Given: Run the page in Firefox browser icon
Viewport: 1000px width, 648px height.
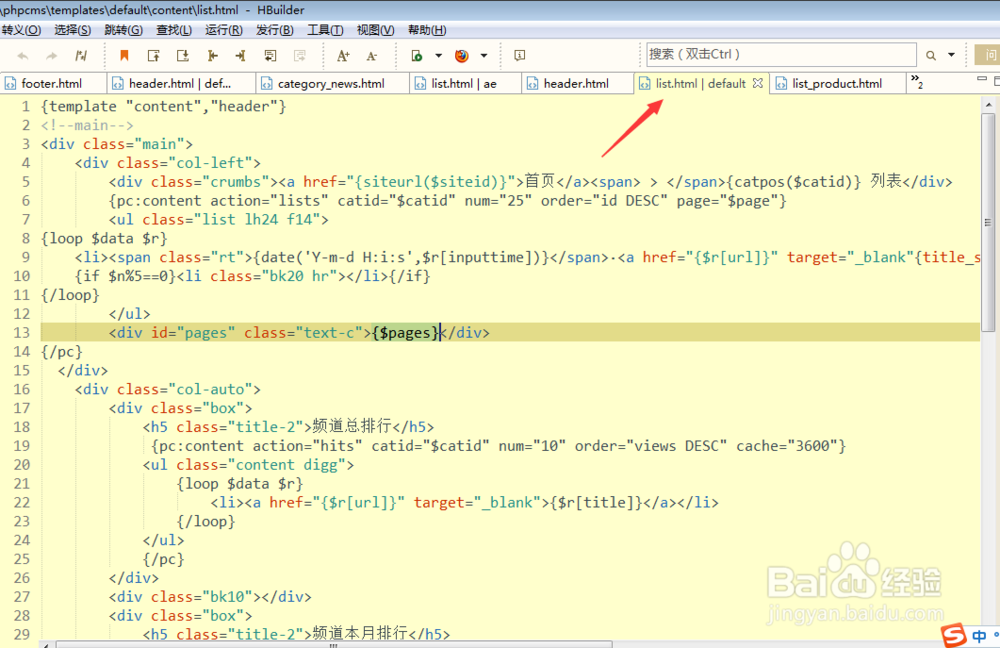Looking at the screenshot, I should pos(462,56).
